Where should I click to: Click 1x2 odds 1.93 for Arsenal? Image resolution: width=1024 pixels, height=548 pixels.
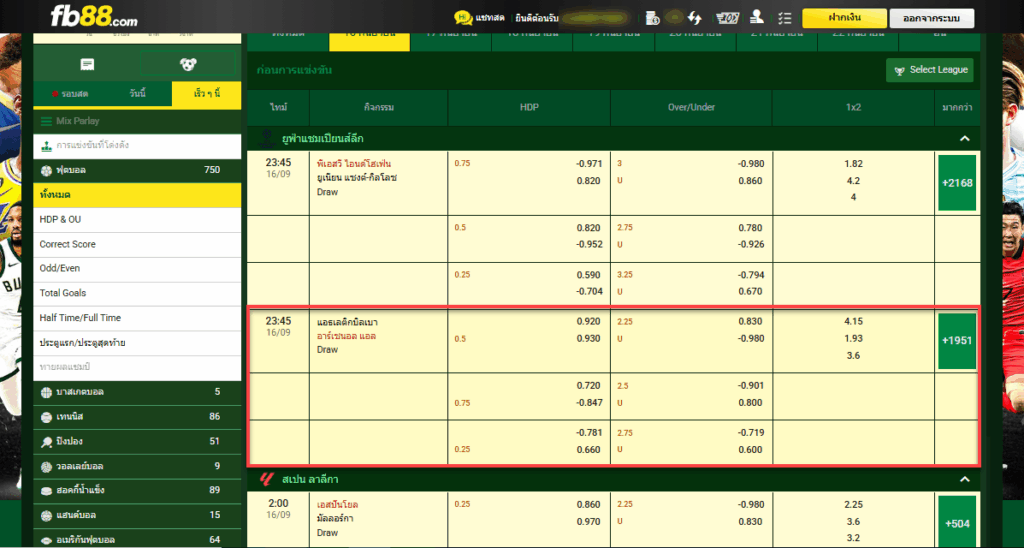point(853,338)
